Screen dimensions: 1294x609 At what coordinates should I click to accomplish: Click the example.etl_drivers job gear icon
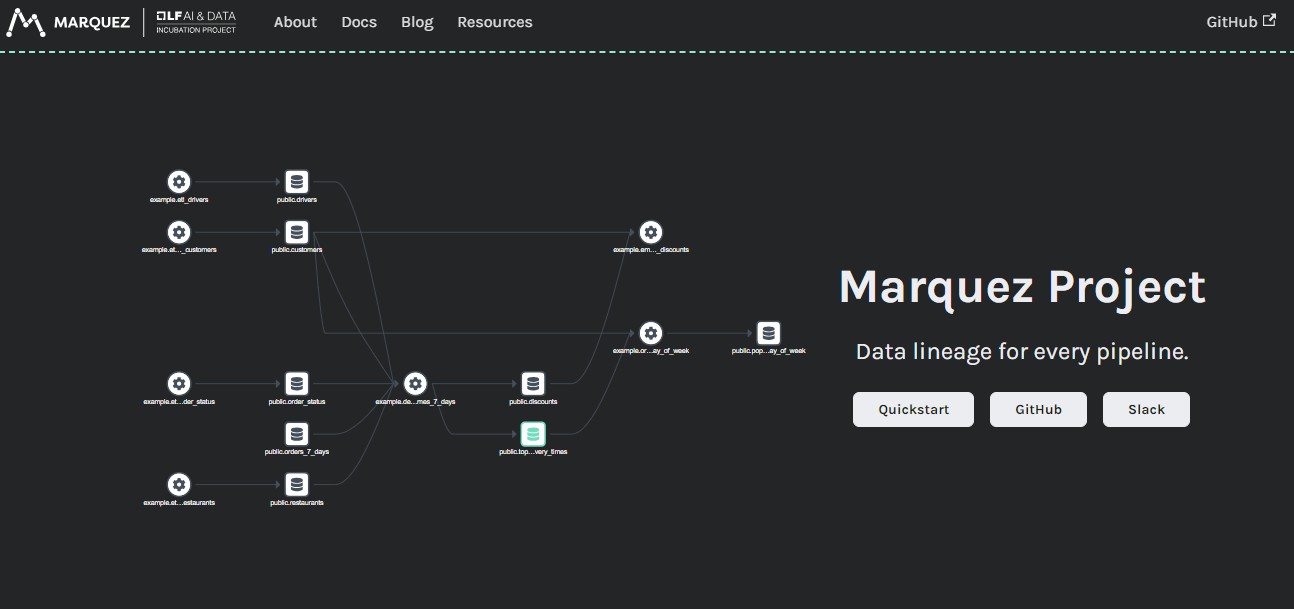179,182
